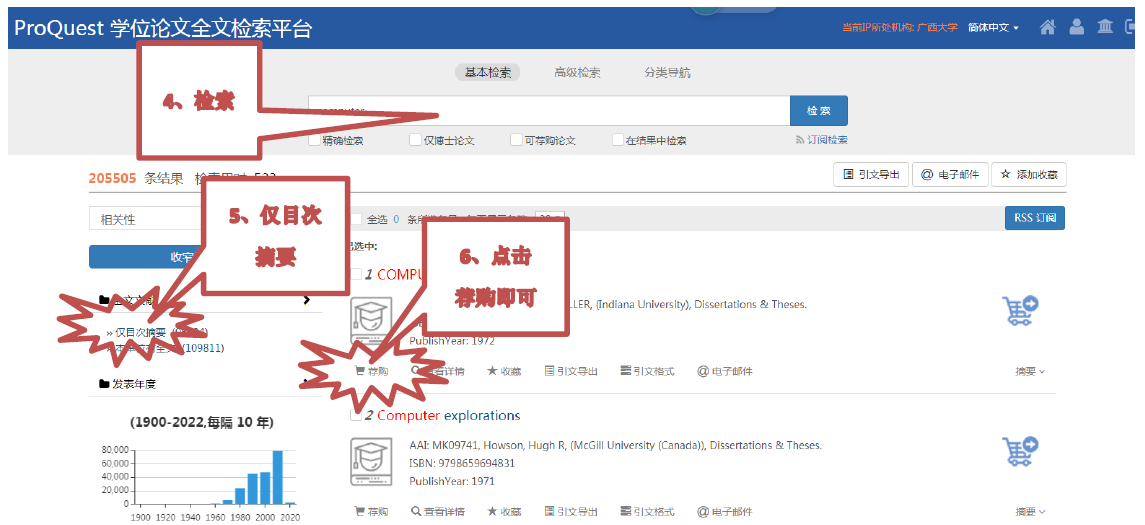Viewport: 1145px width, 525px height.
Task: Select checkbox of result 1
Action: tap(356, 274)
